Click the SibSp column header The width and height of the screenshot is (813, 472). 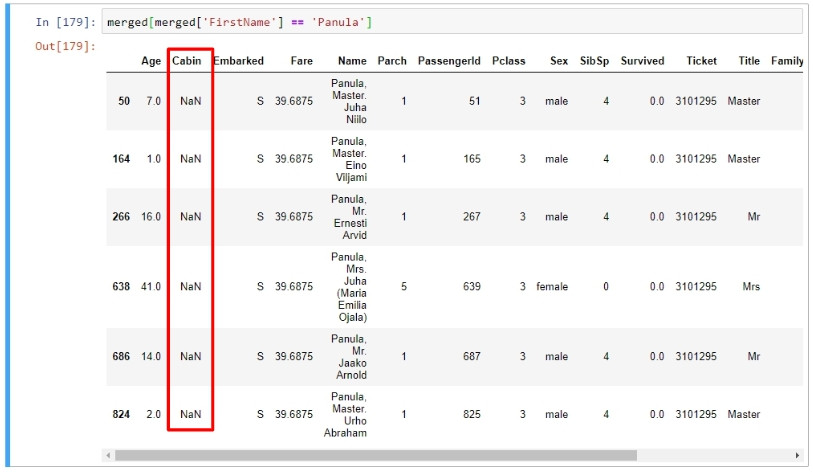pos(594,61)
